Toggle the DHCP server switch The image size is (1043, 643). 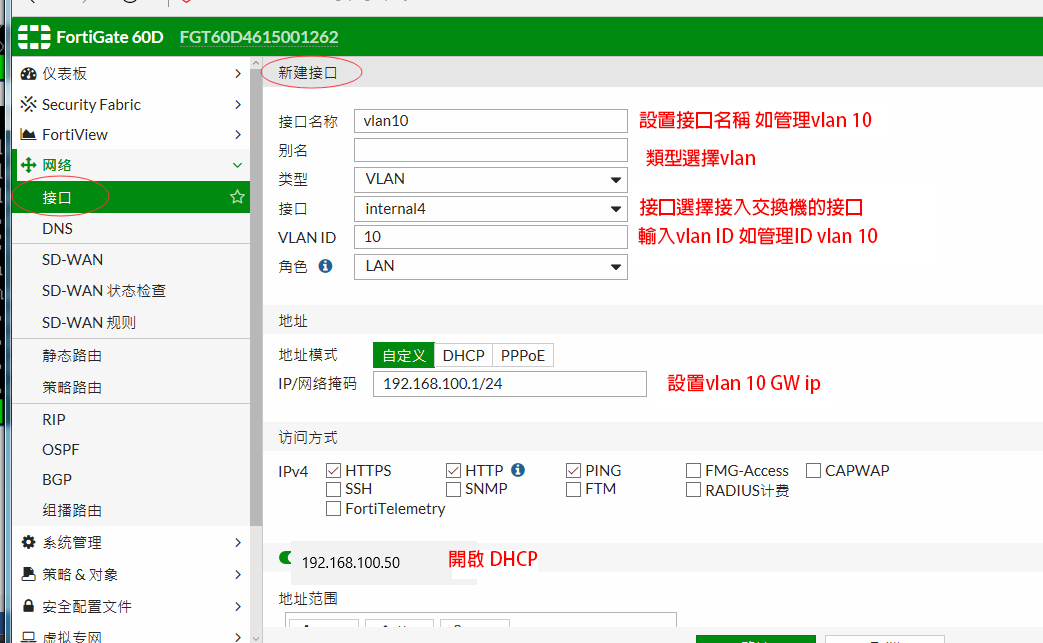[x=285, y=558]
